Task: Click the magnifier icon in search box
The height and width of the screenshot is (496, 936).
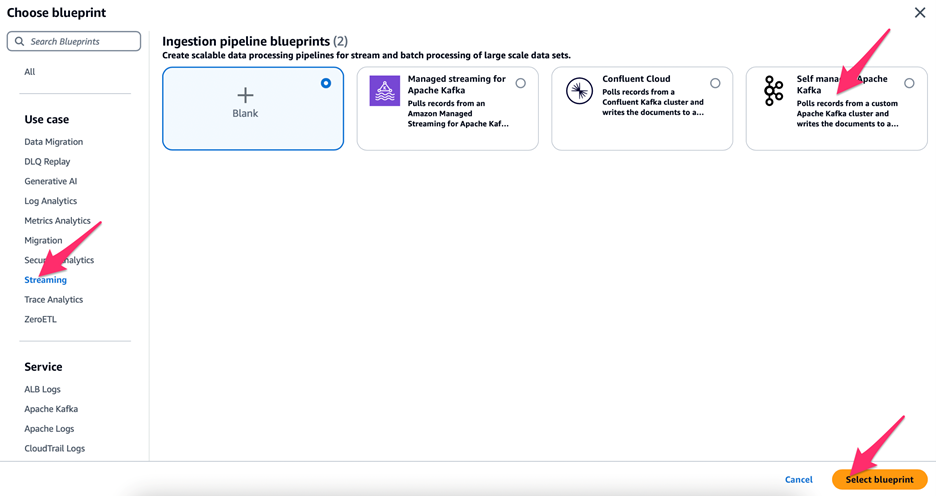Action: [20, 41]
